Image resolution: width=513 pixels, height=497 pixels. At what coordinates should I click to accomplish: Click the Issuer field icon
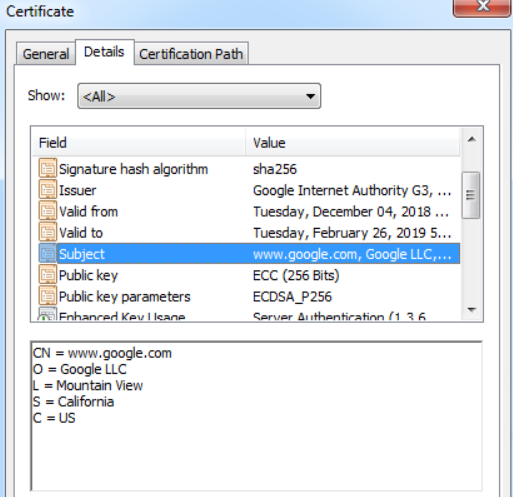pos(48,190)
